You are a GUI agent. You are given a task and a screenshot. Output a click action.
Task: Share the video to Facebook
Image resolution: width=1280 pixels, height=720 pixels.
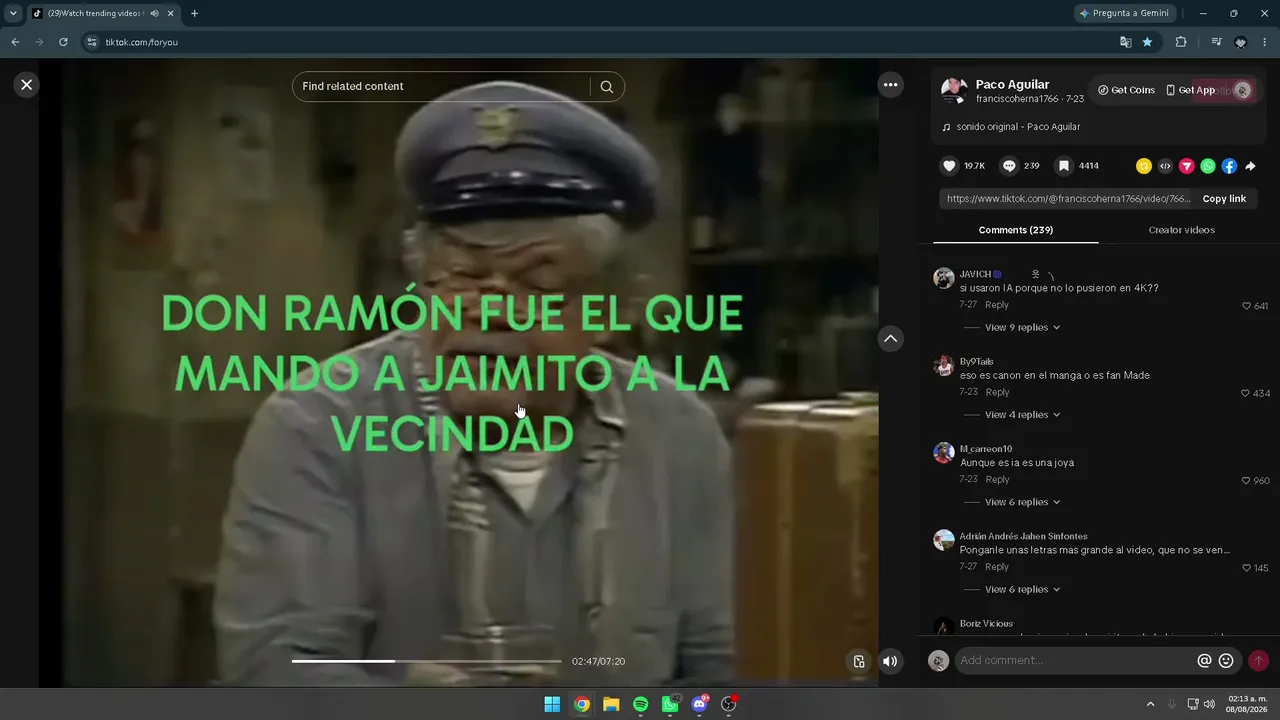1229,166
